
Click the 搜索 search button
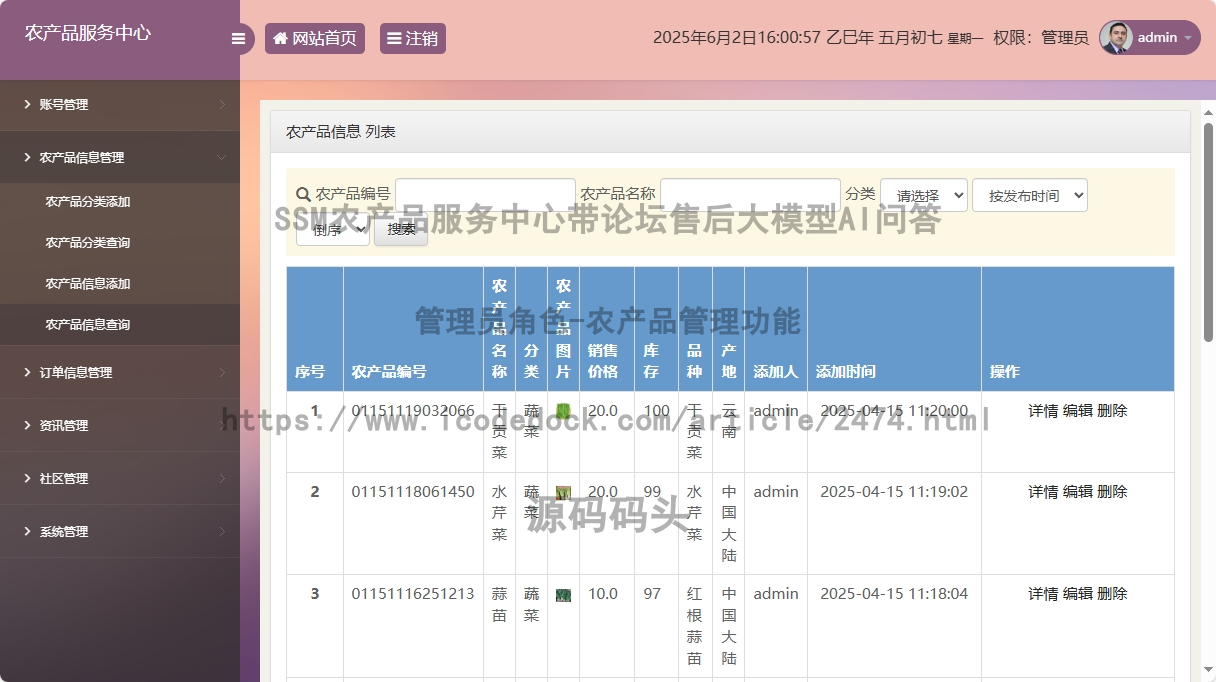[x=401, y=230]
